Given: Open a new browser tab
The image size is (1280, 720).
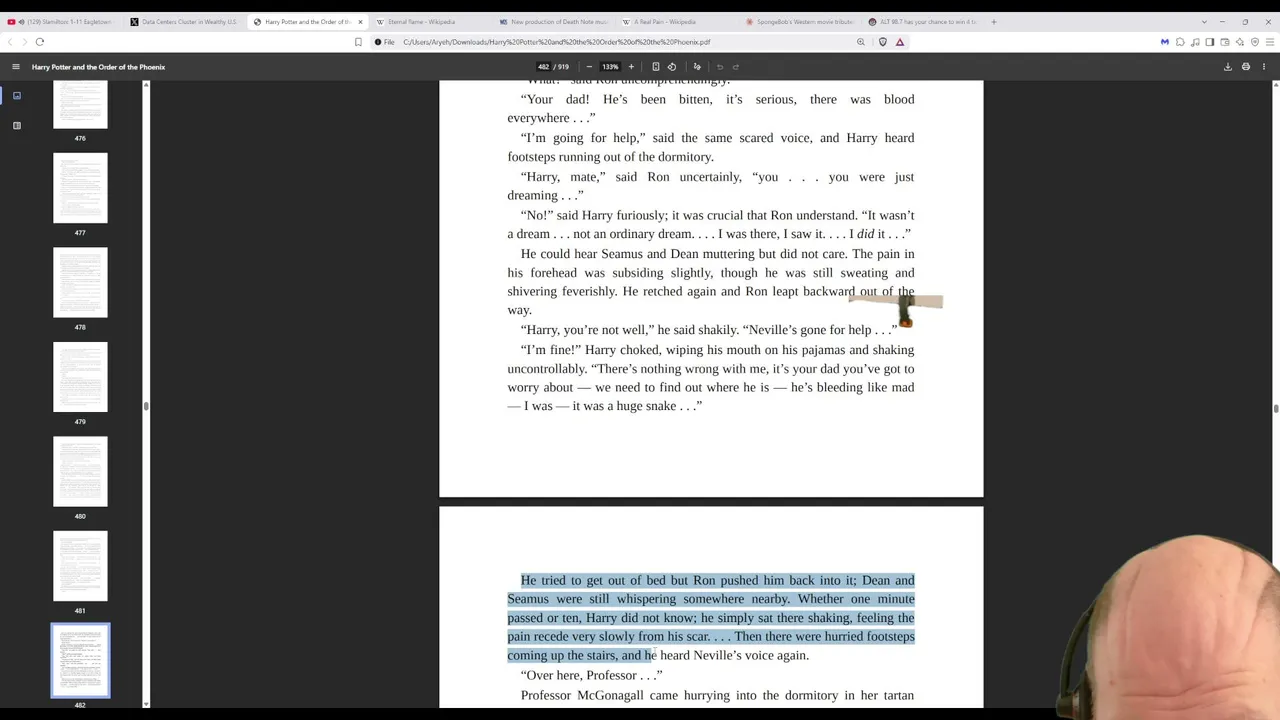Looking at the screenshot, I should click(994, 21).
